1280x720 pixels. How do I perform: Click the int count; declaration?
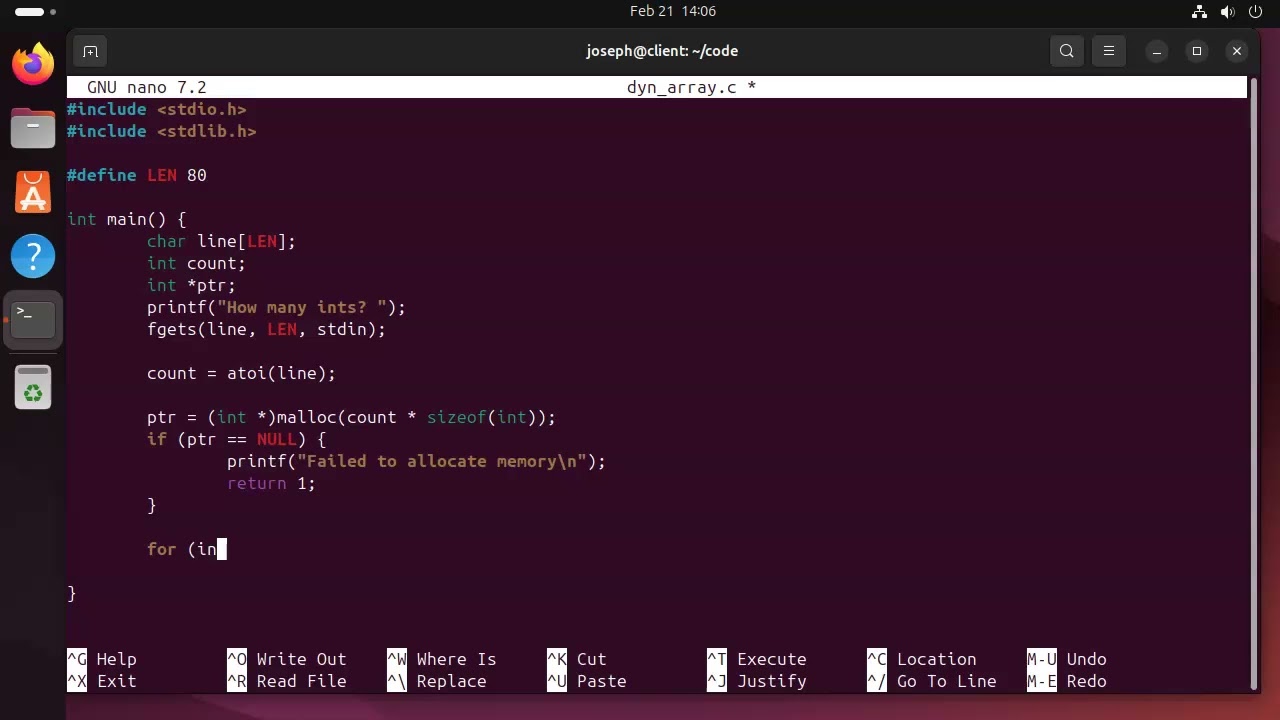click(x=197, y=263)
